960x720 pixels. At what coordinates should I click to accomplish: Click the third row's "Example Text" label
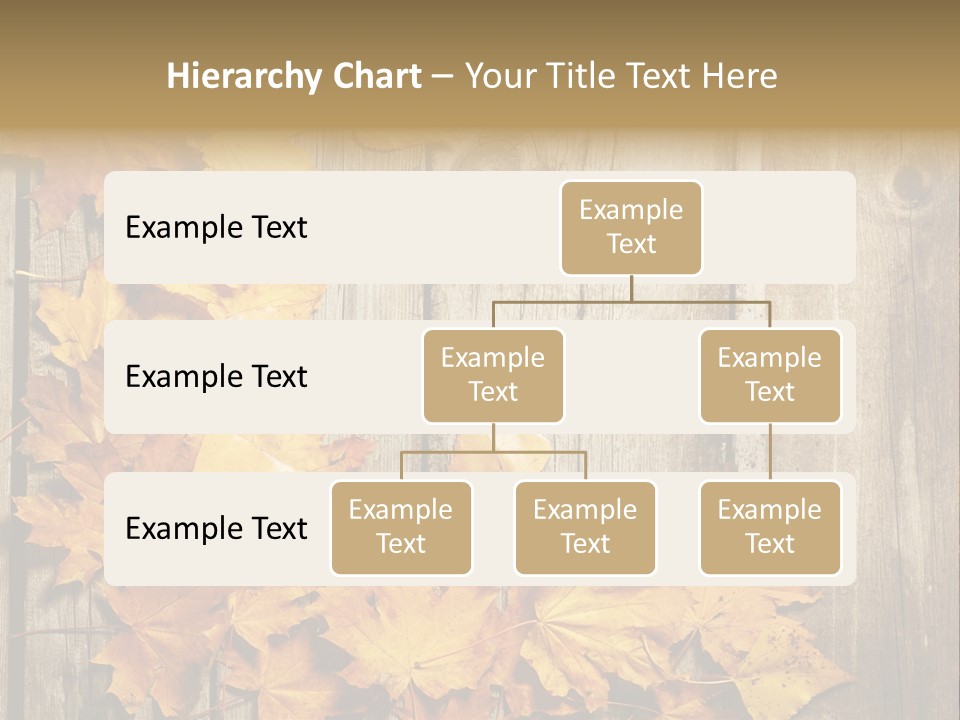pyautogui.click(x=216, y=528)
